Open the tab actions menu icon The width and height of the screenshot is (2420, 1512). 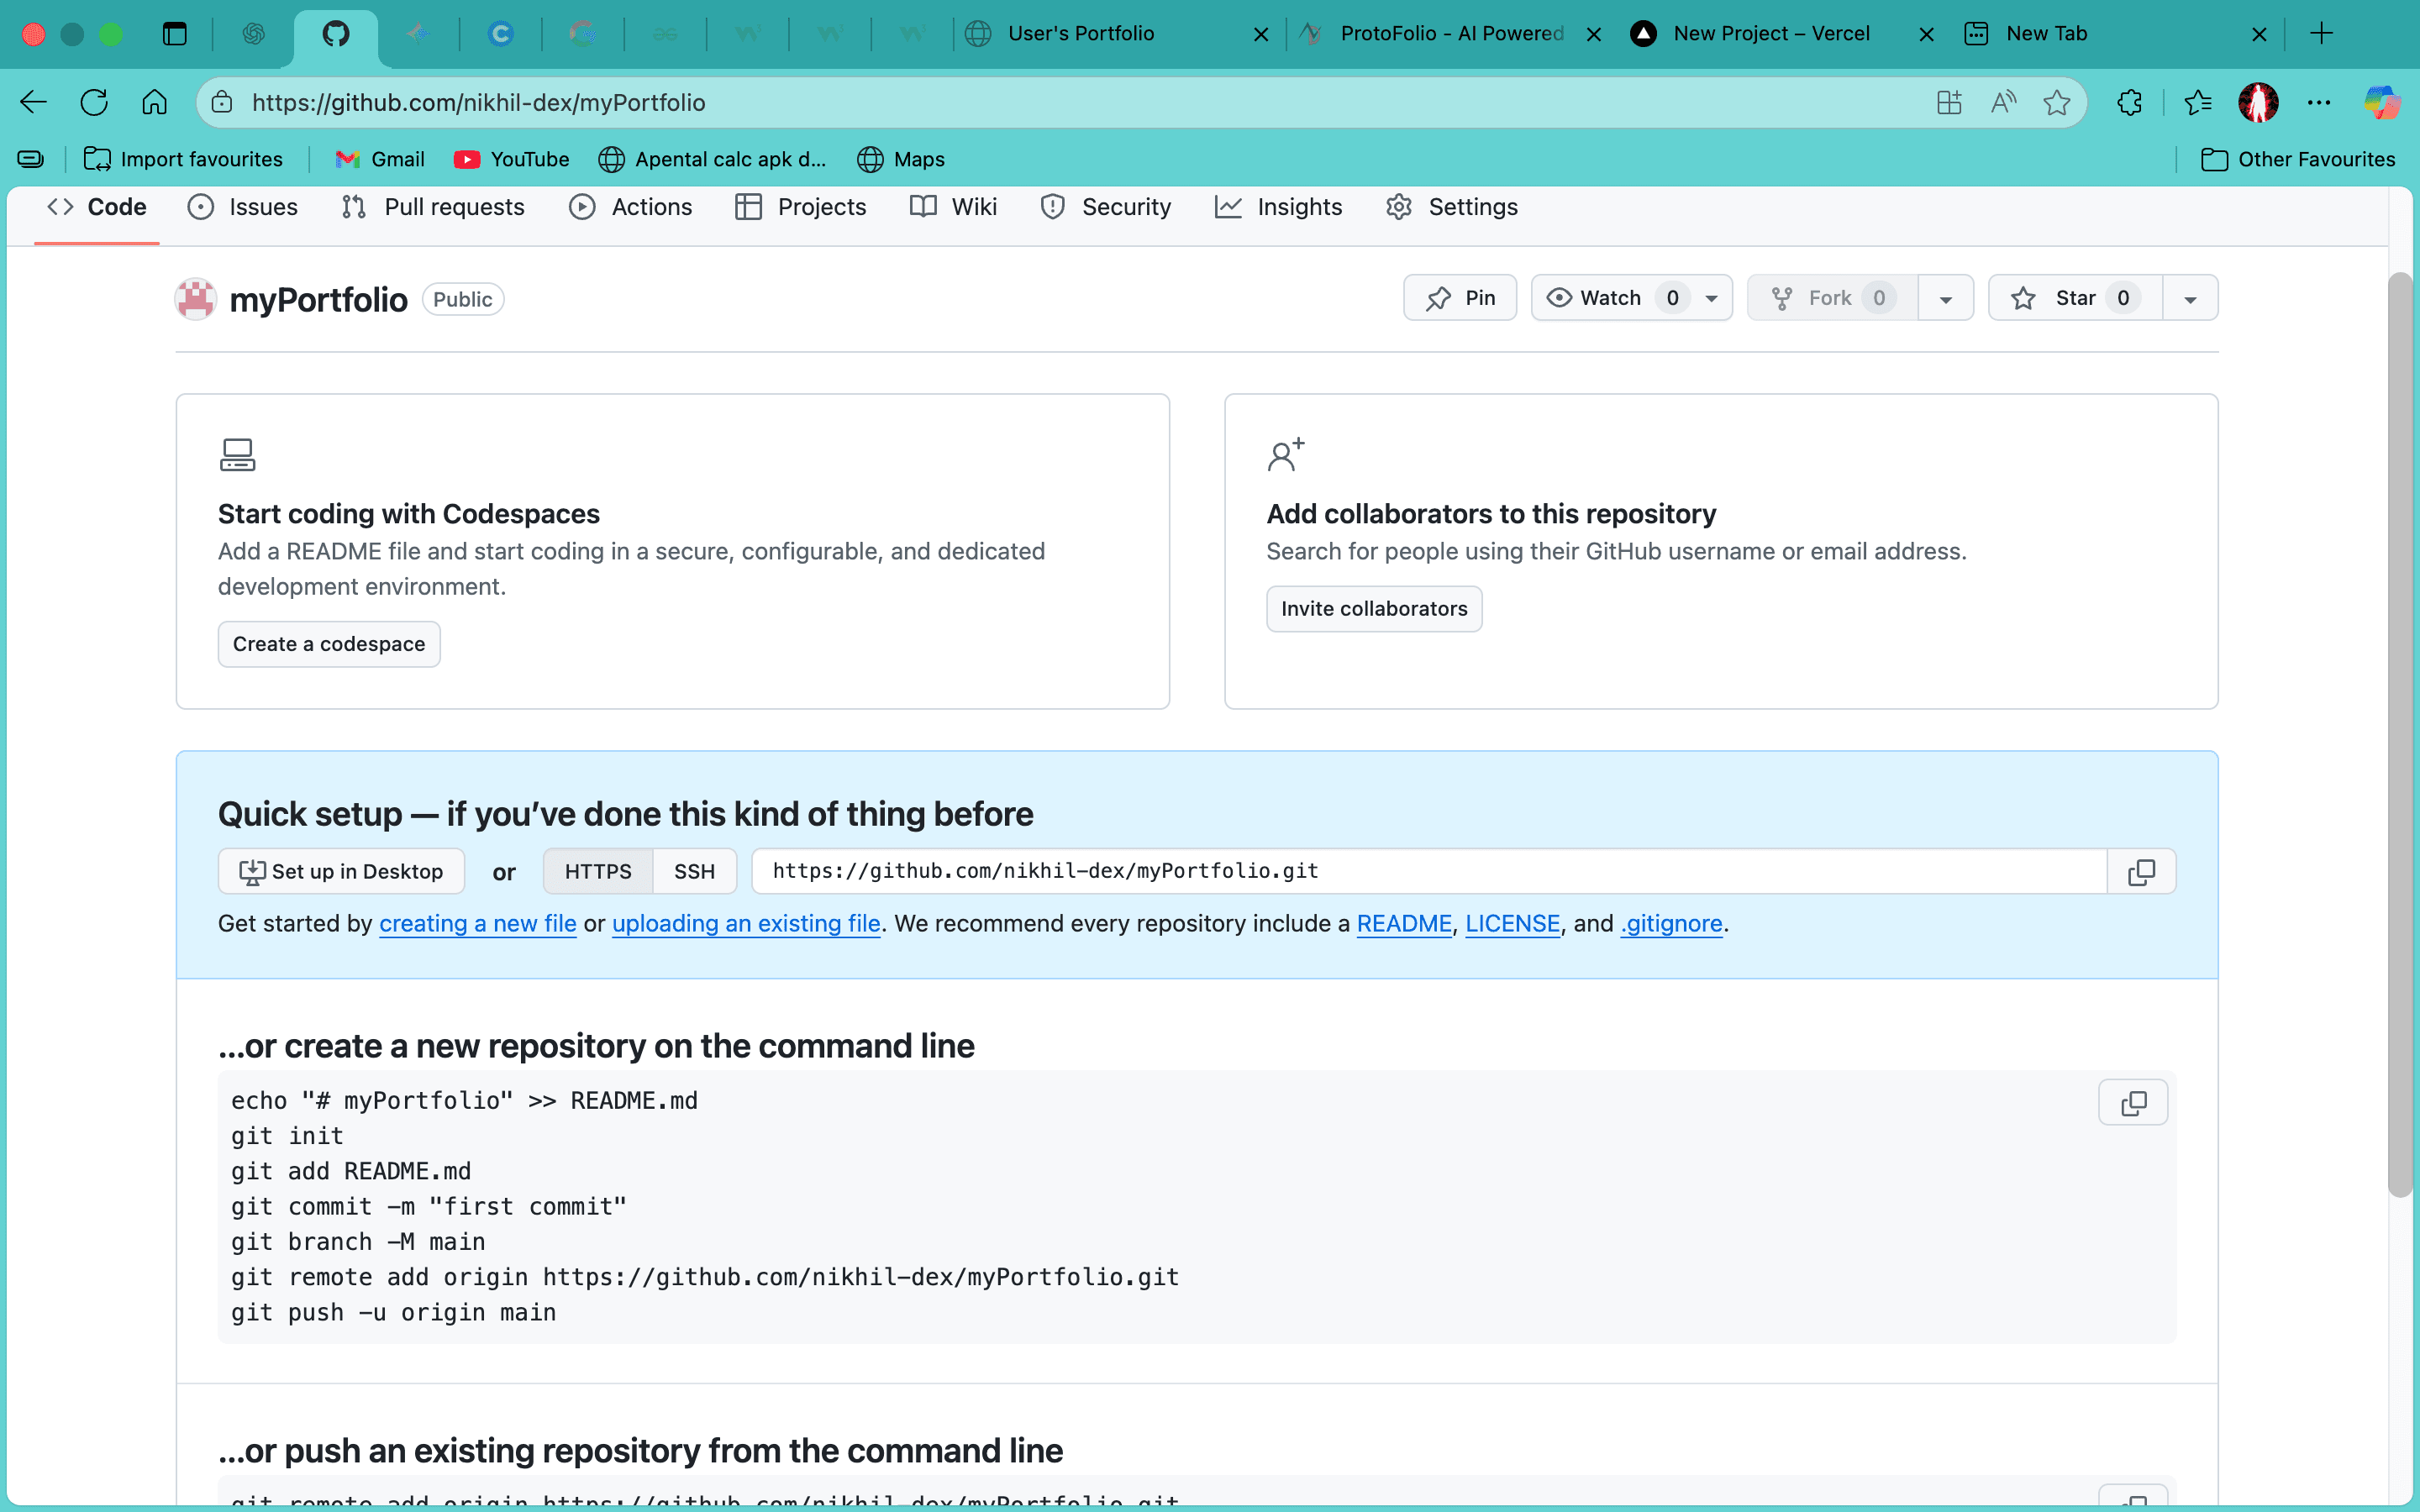point(175,34)
